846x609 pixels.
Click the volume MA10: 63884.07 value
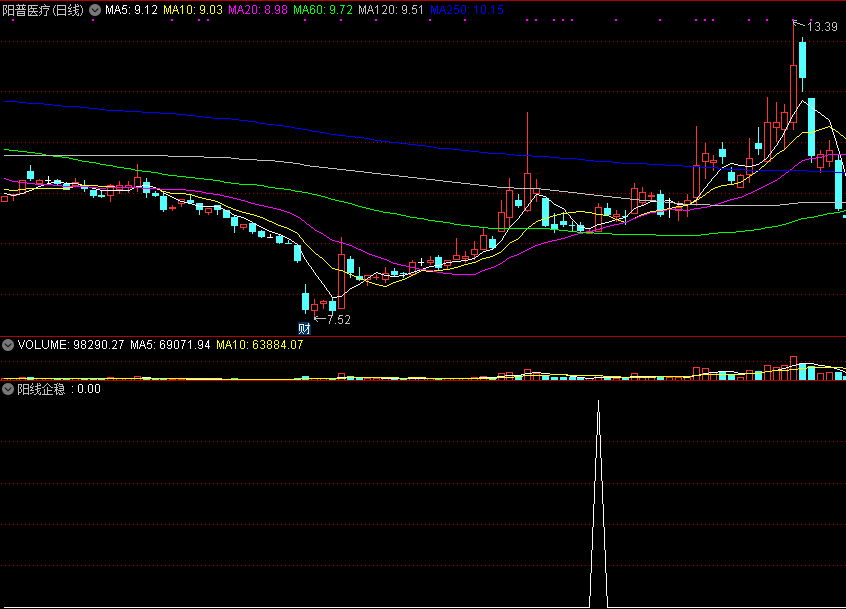click(260, 345)
